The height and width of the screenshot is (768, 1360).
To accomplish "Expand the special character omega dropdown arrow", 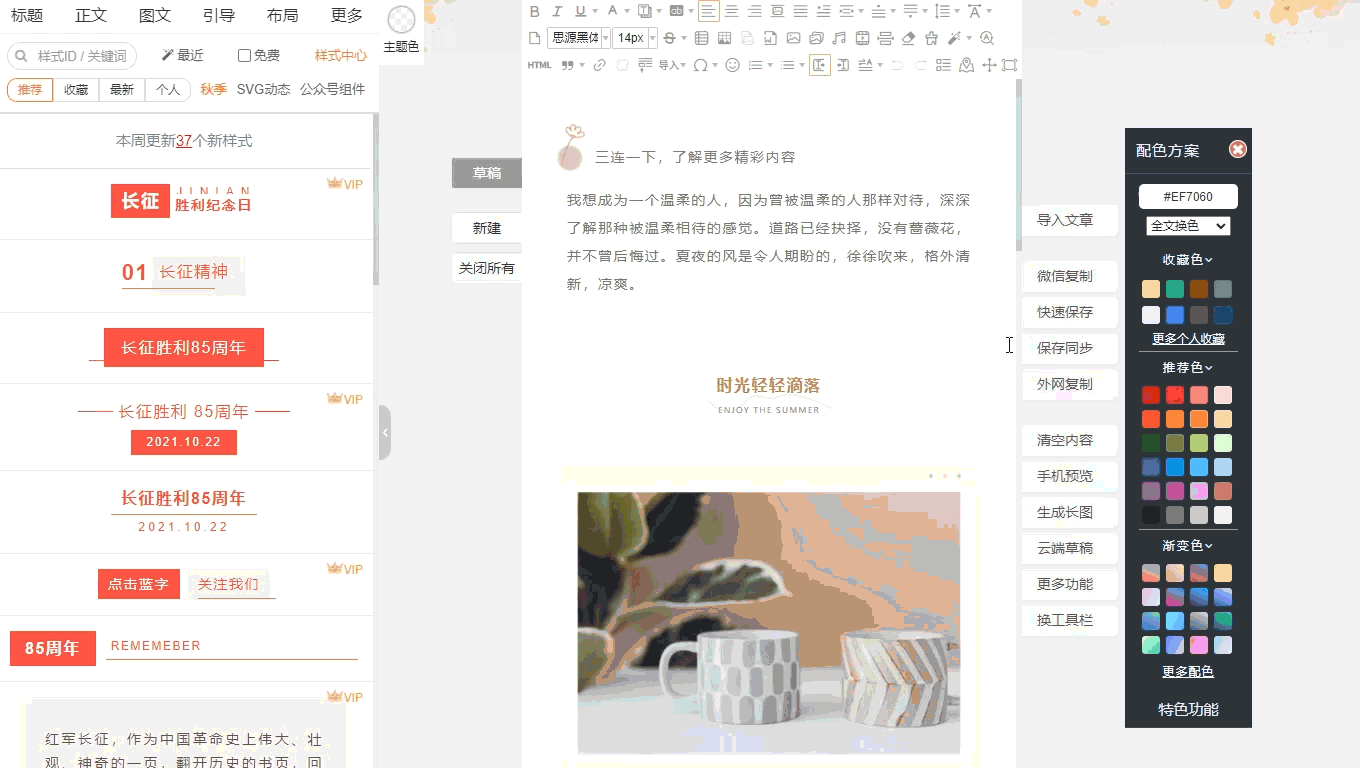I will [x=715, y=65].
